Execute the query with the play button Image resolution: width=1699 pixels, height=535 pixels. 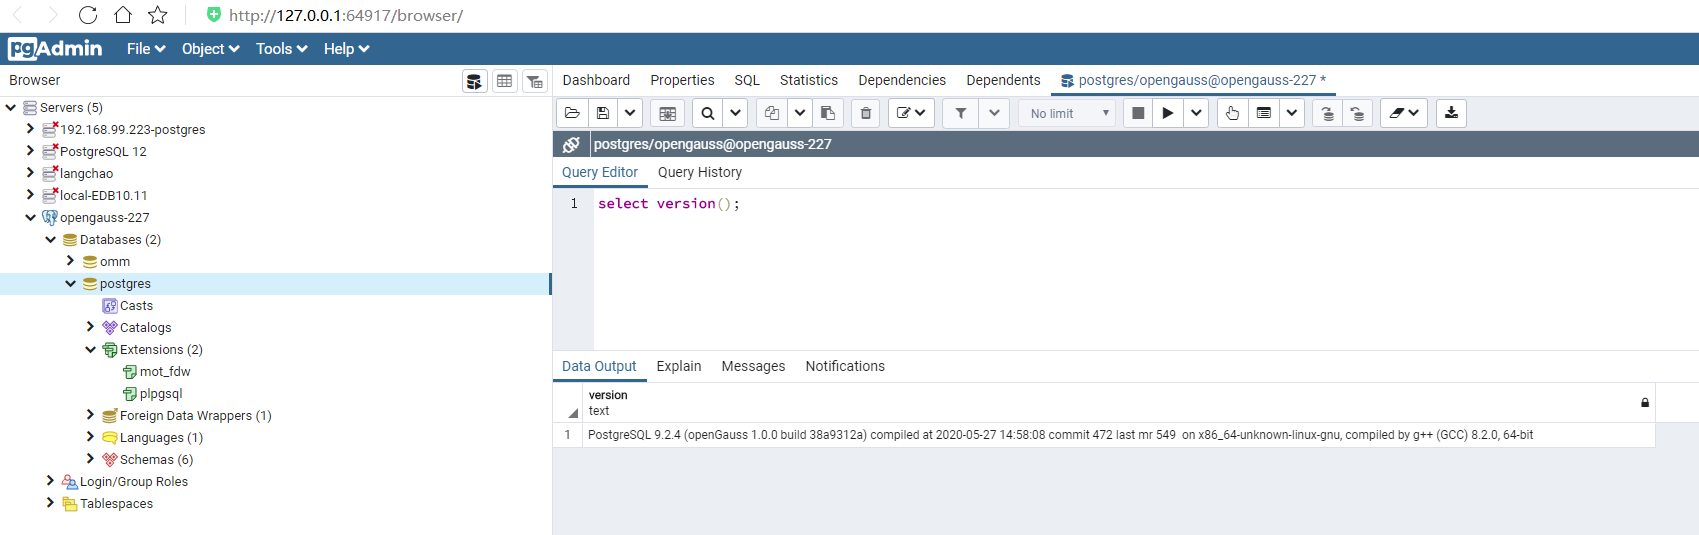[1167, 113]
